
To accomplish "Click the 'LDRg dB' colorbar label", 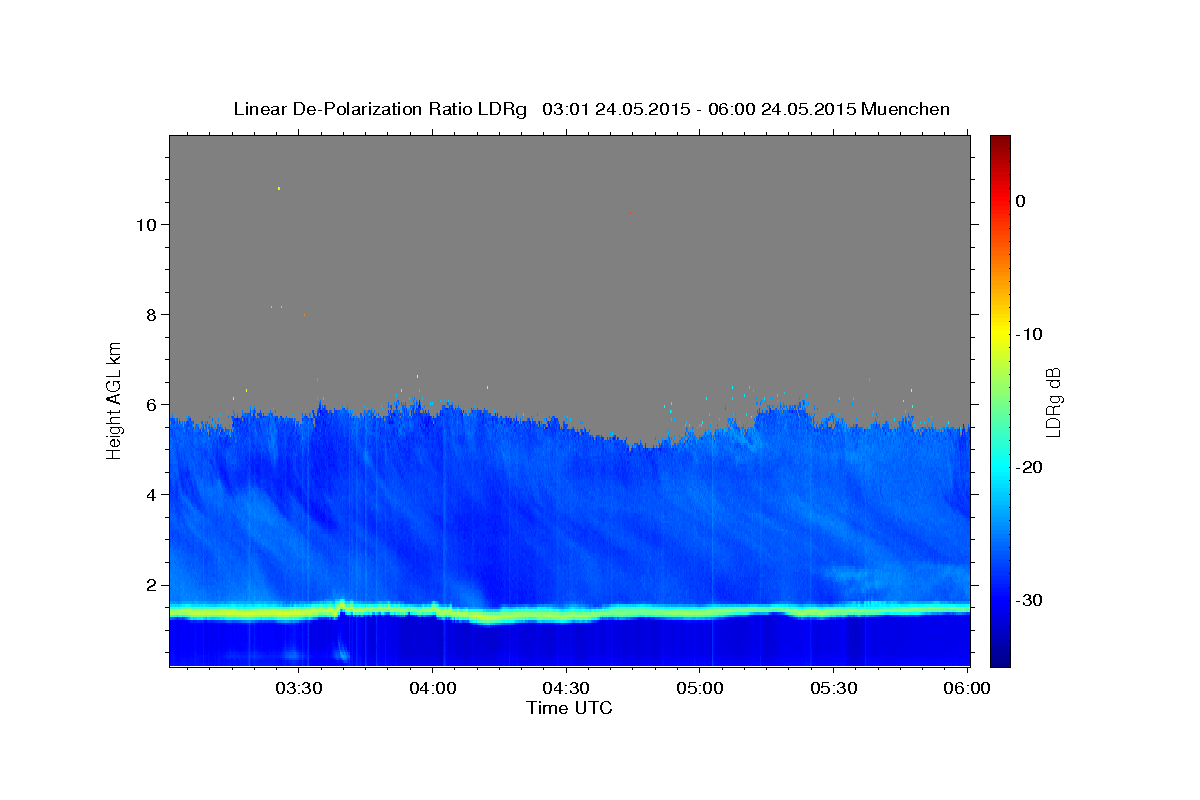I will [x=1052, y=401].
